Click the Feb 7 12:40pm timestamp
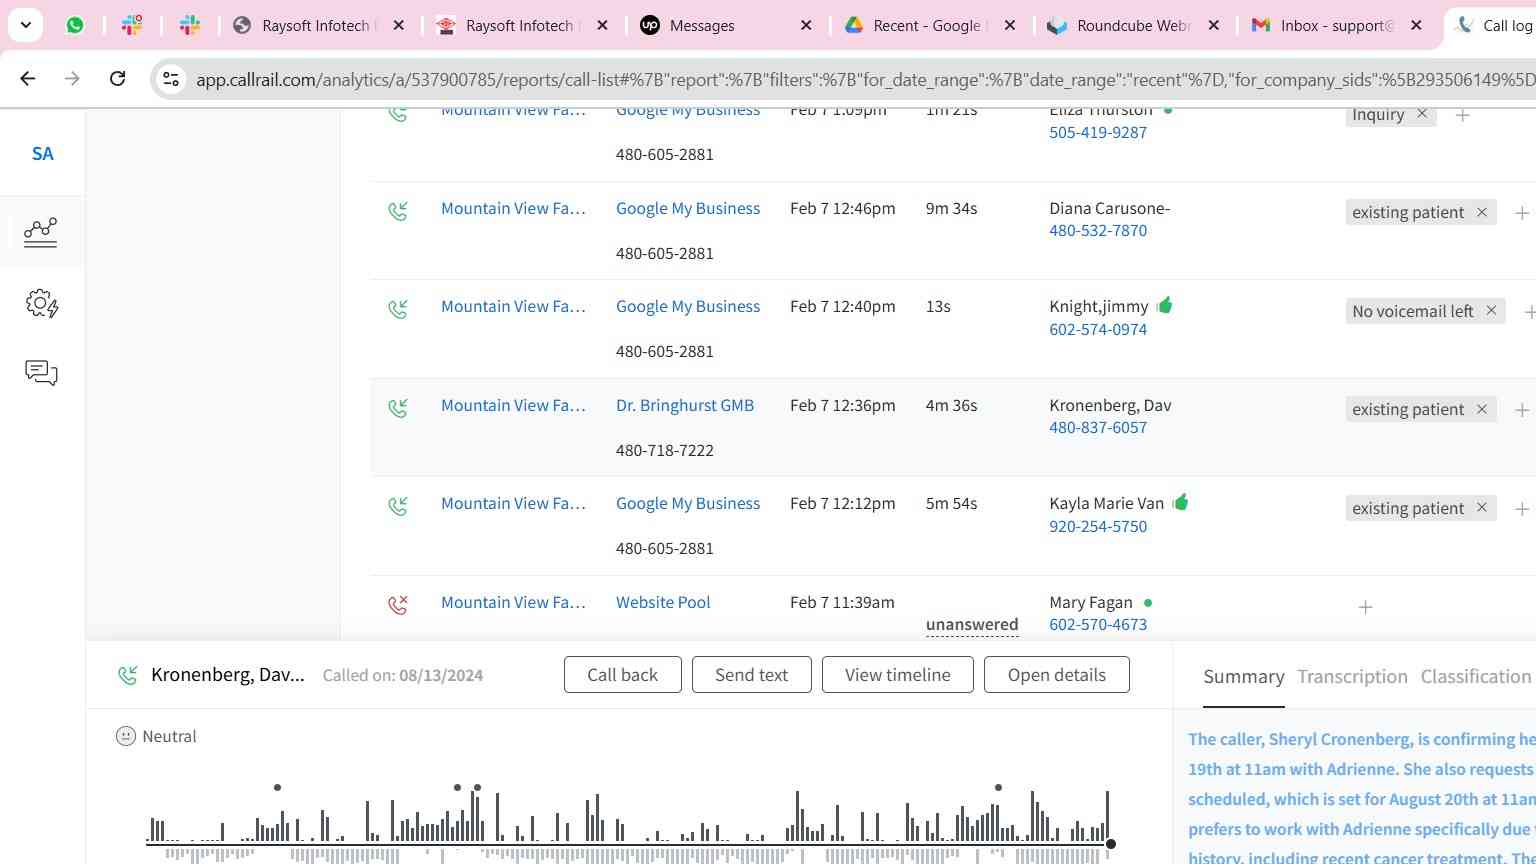The height and width of the screenshot is (864, 1536). pyautogui.click(x=843, y=306)
